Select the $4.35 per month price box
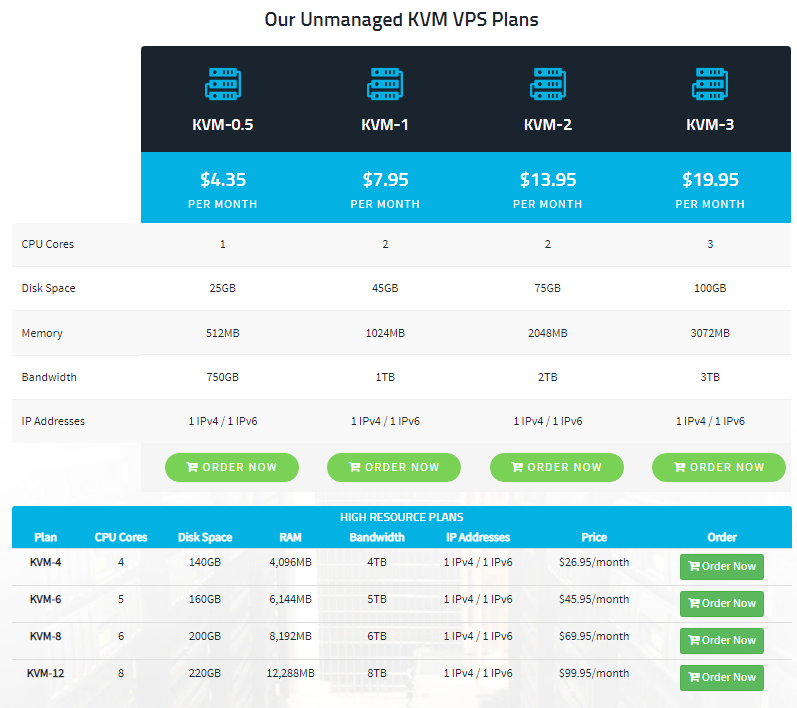Viewport: 797px width, 708px height. [x=222, y=188]
